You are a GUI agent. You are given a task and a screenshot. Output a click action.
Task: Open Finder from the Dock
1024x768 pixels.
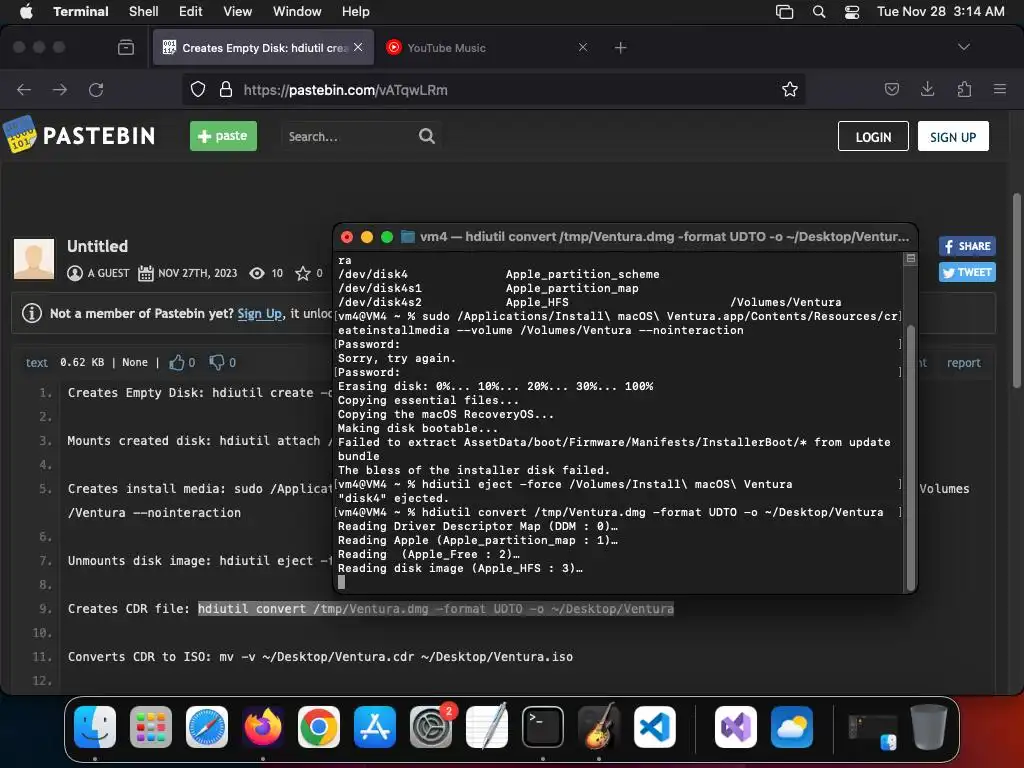pos(95,727)
